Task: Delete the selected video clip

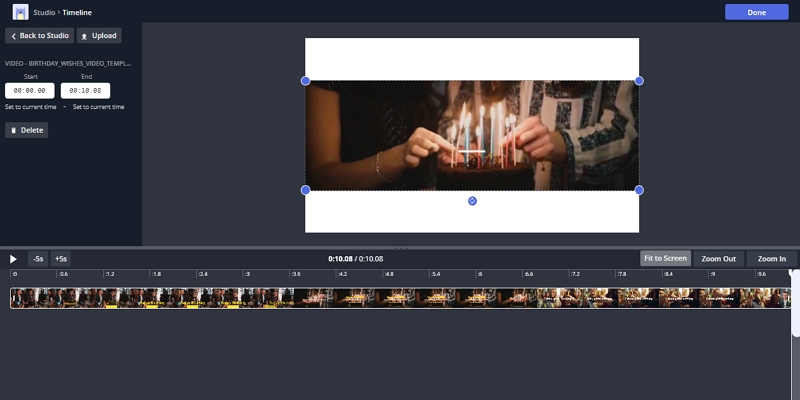Action: [27, 130]
